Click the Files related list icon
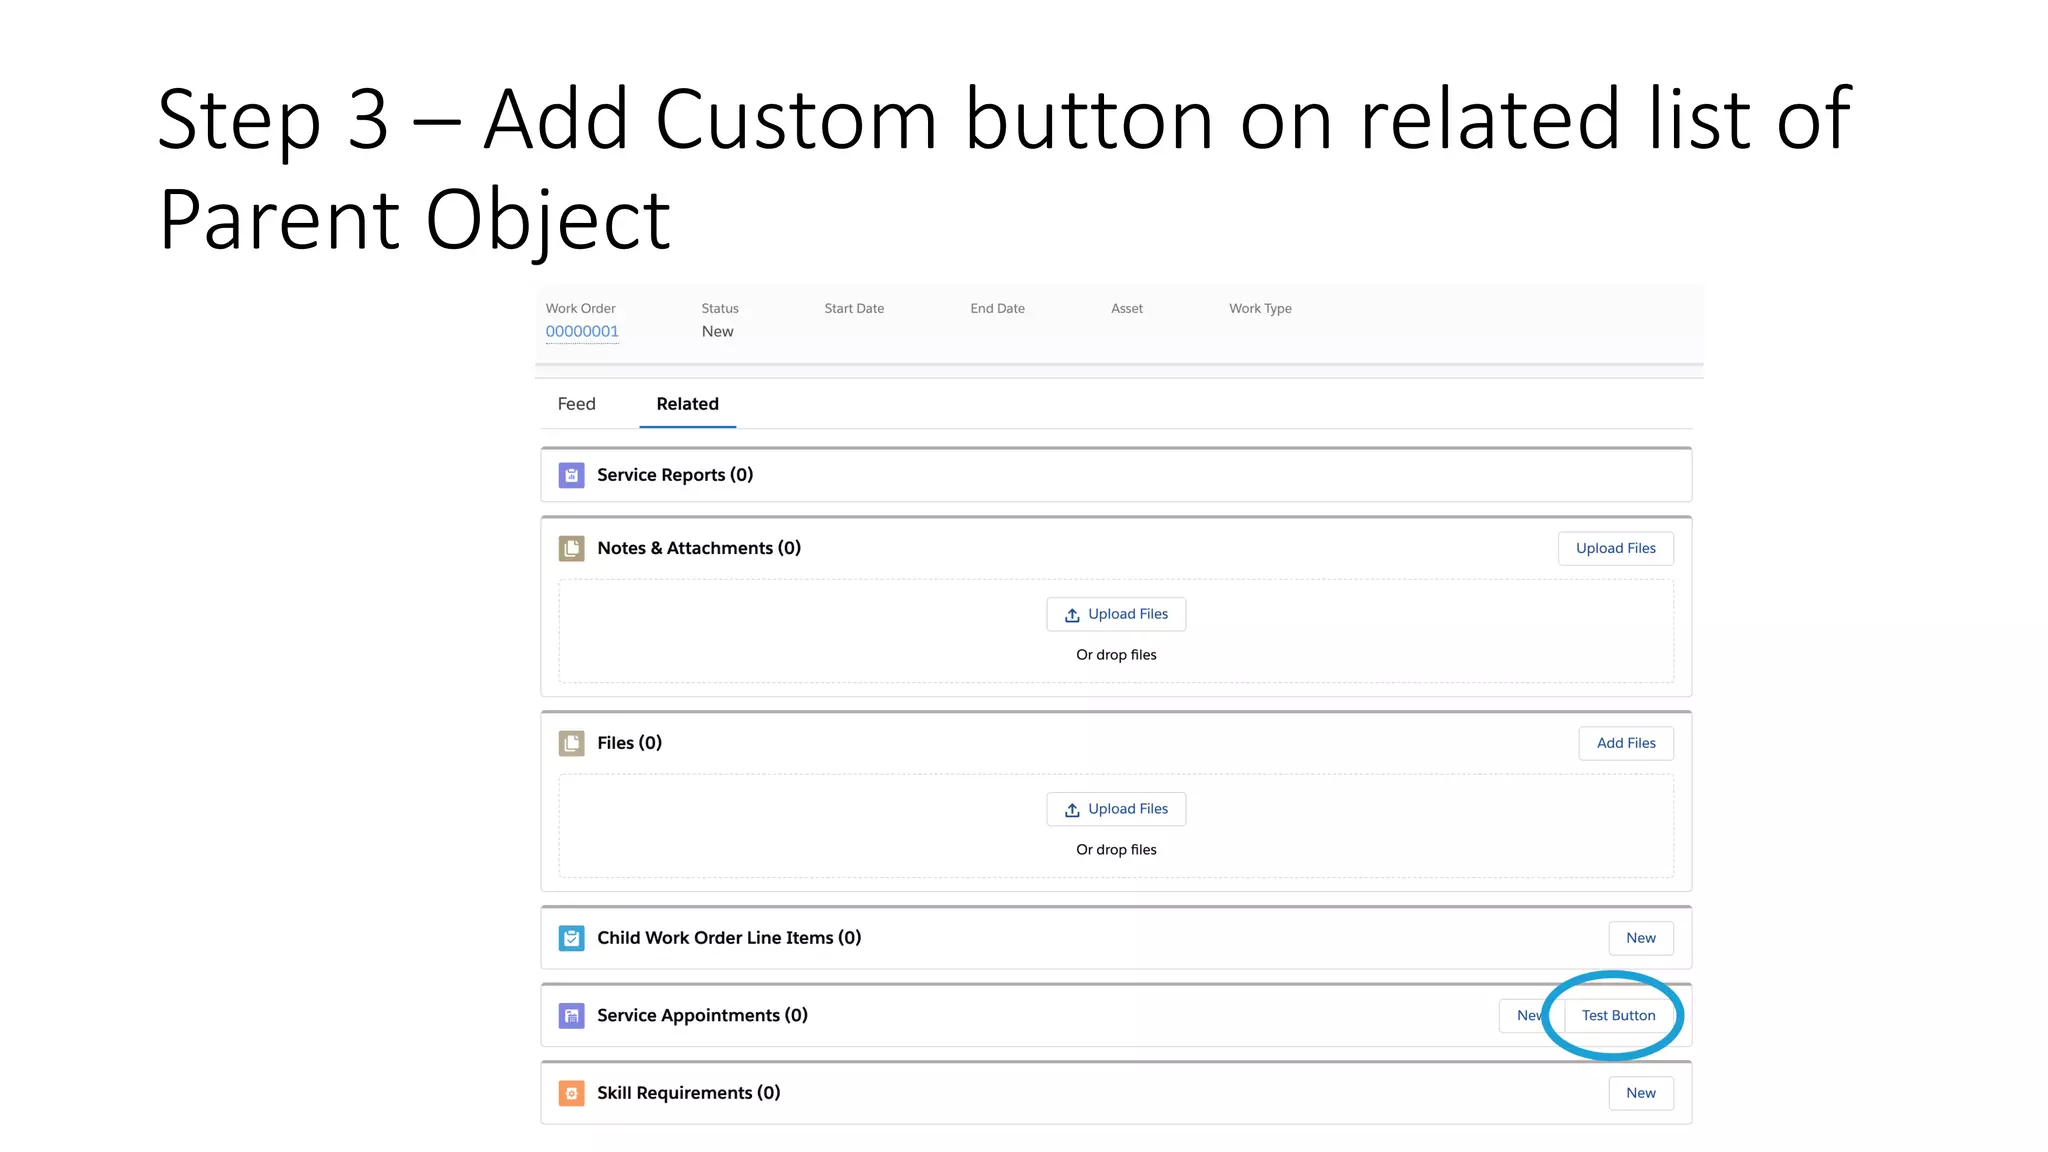The image size is (2048, 1152). (x=571, y=743)
